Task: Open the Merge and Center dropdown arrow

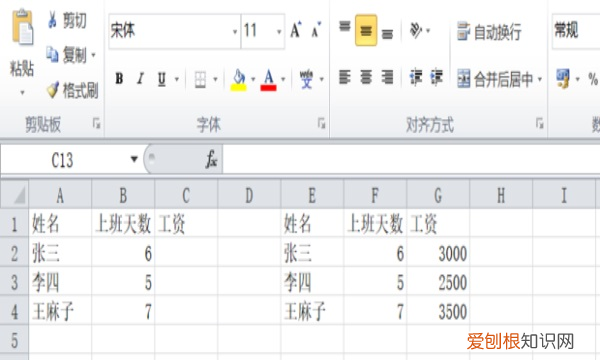Action: coord(540,80)
